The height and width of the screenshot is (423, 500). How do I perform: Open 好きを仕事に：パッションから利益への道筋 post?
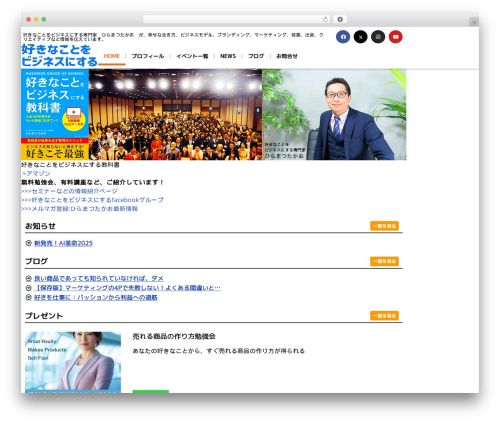click(x=96, y=297)
